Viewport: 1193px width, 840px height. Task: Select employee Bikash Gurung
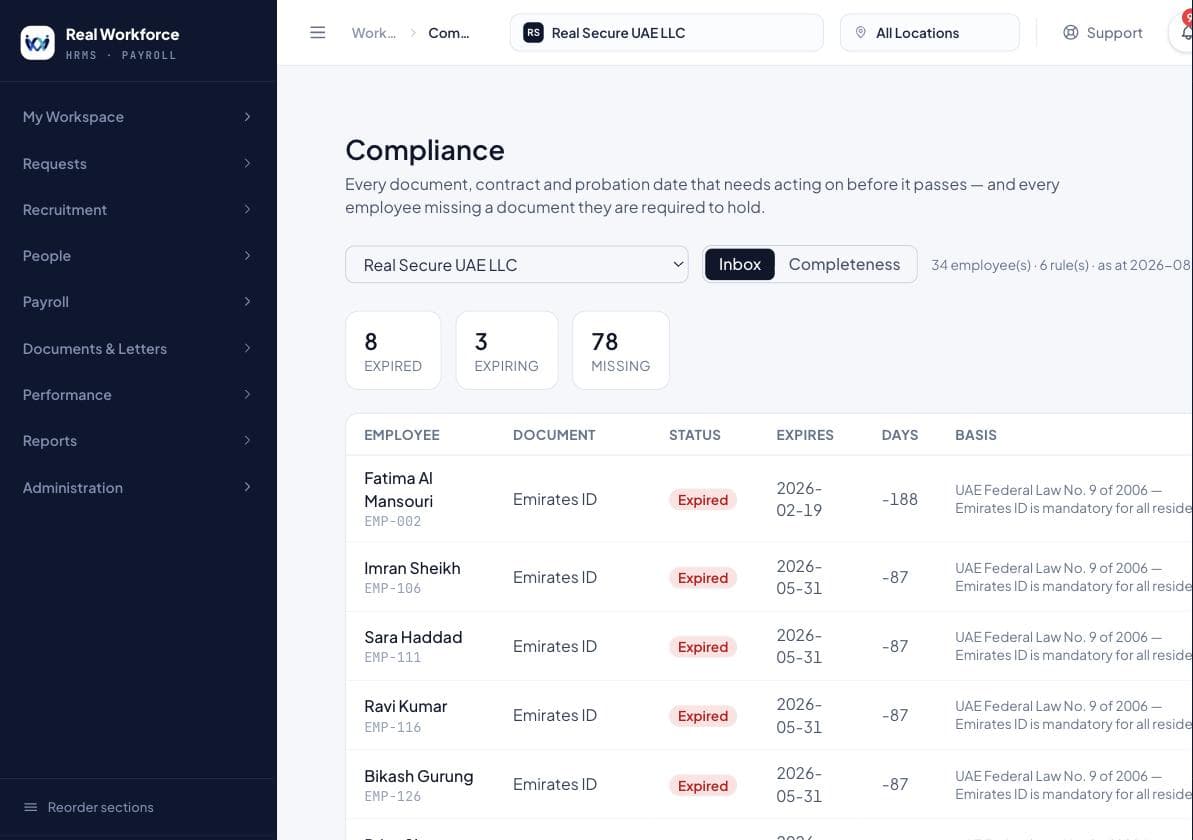click(418, 776)
